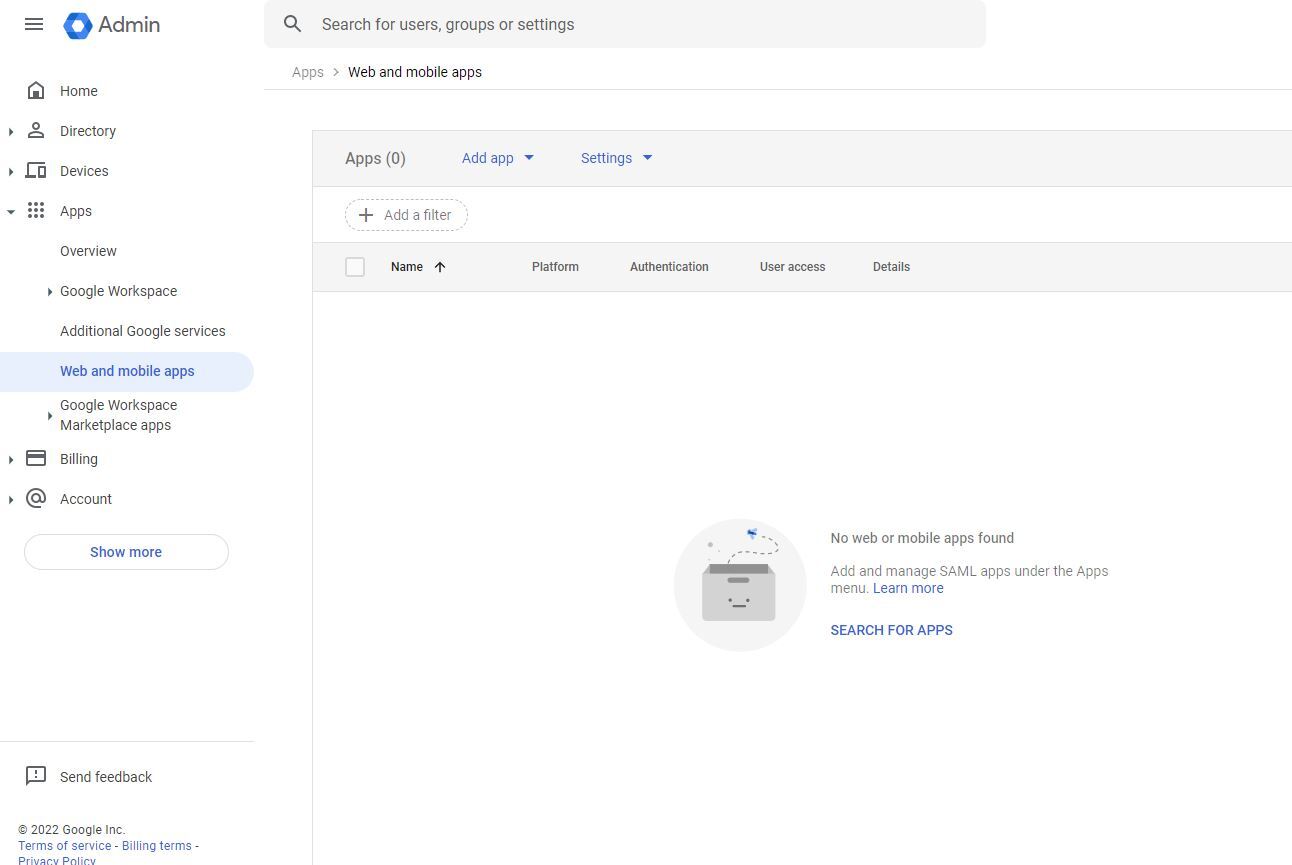Screen dimensions: 1292x865
Task: Click the Devices icon in sidebar
Action: click(36, 171)
